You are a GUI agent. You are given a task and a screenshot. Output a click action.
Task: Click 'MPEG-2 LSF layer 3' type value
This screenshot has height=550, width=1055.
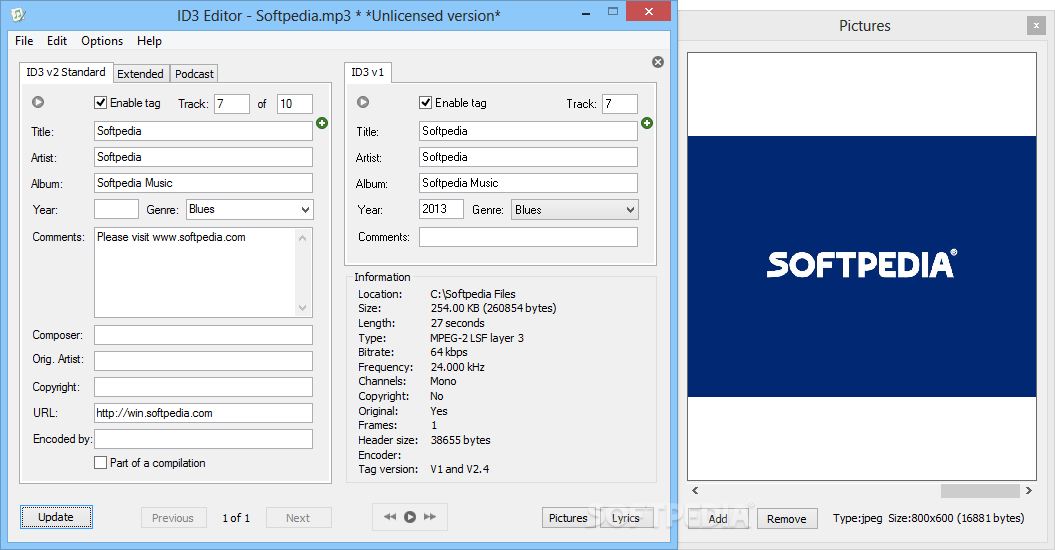pos(477,338)
